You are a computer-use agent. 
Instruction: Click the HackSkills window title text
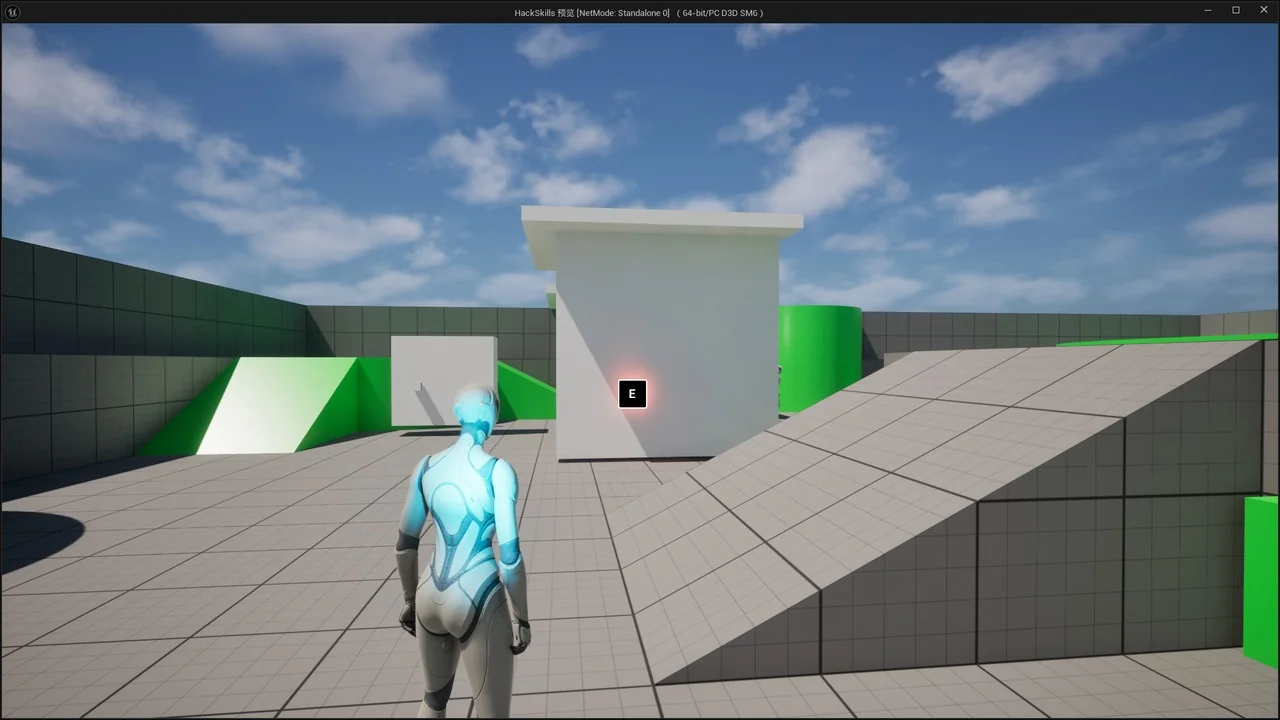click(639, 13)
